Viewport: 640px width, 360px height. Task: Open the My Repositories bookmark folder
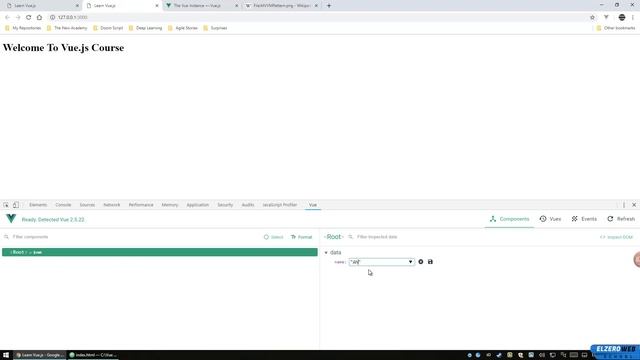click(23, 28)
